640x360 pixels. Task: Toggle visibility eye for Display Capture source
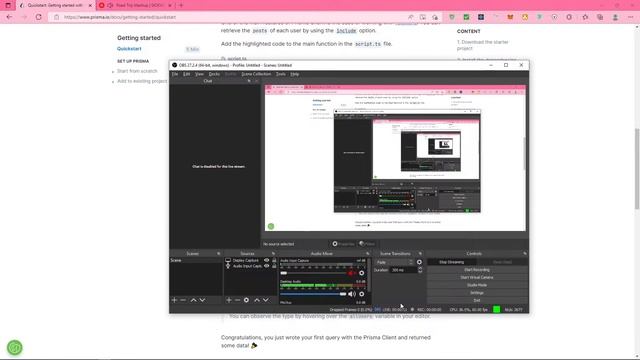267,260
